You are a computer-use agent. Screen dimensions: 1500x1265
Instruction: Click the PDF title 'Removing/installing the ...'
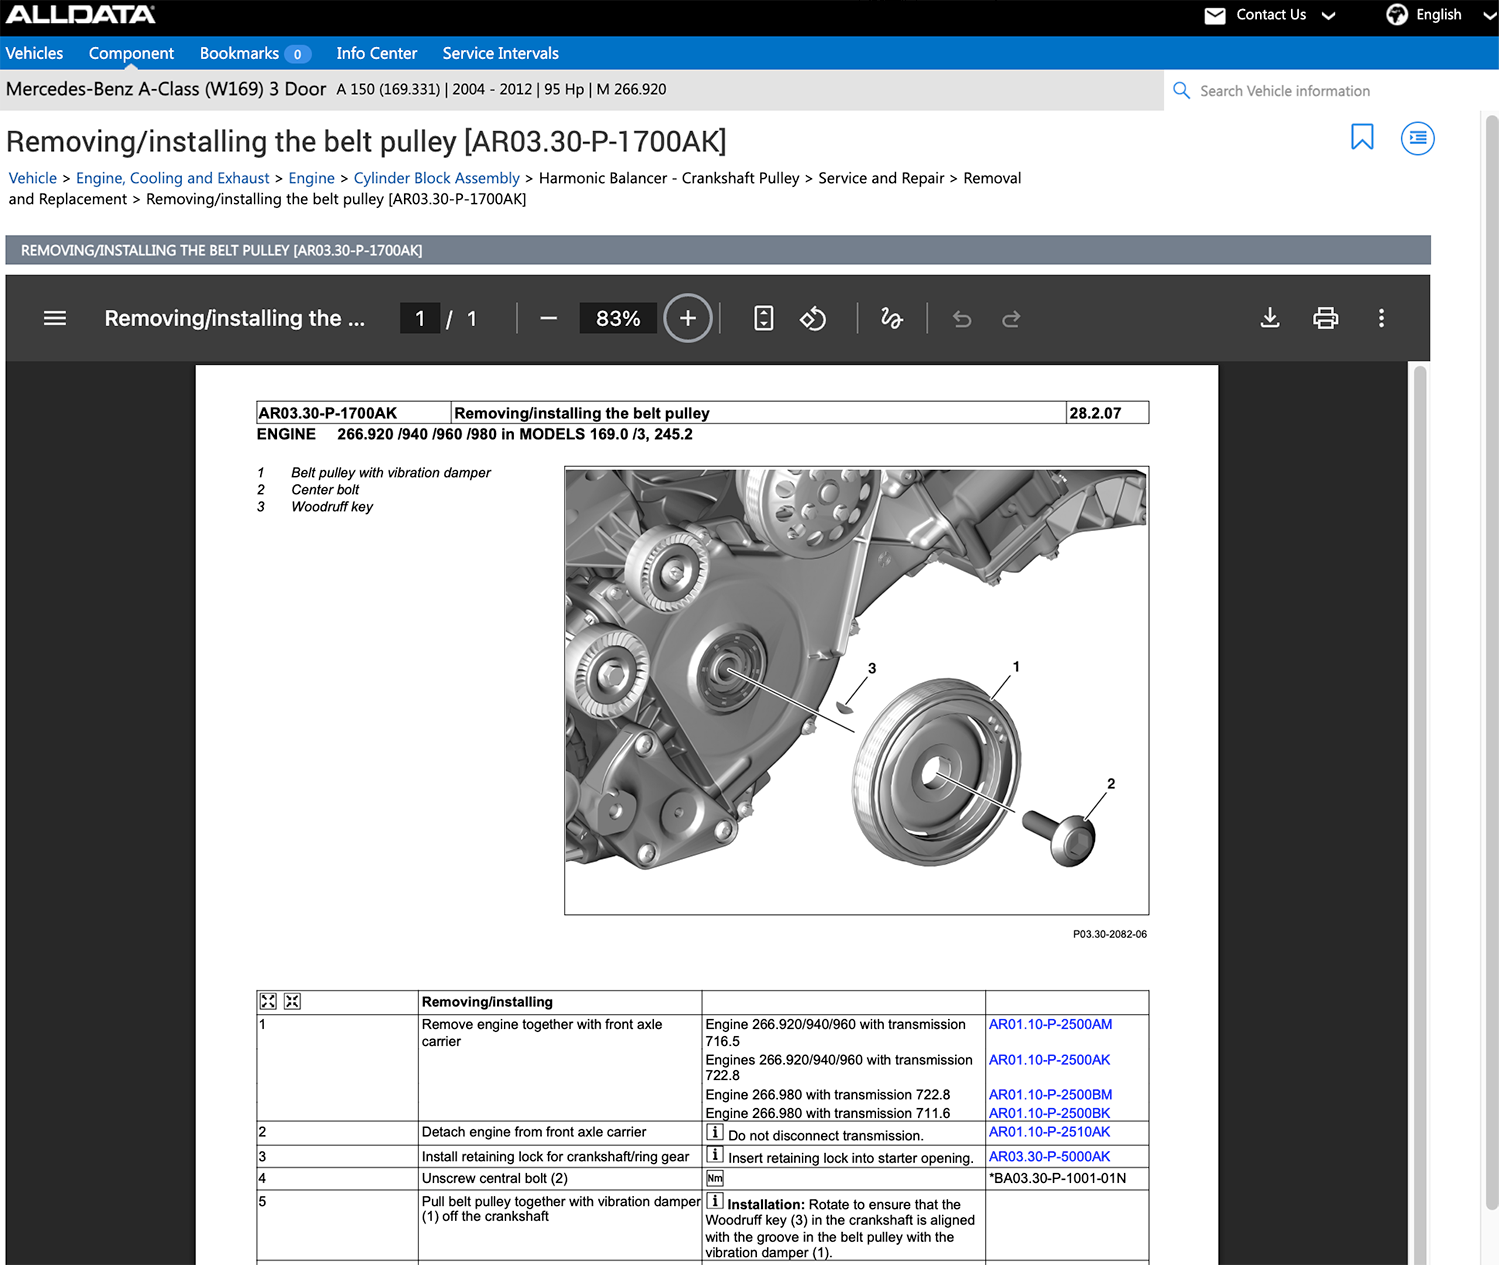click(x=235, y=318)
